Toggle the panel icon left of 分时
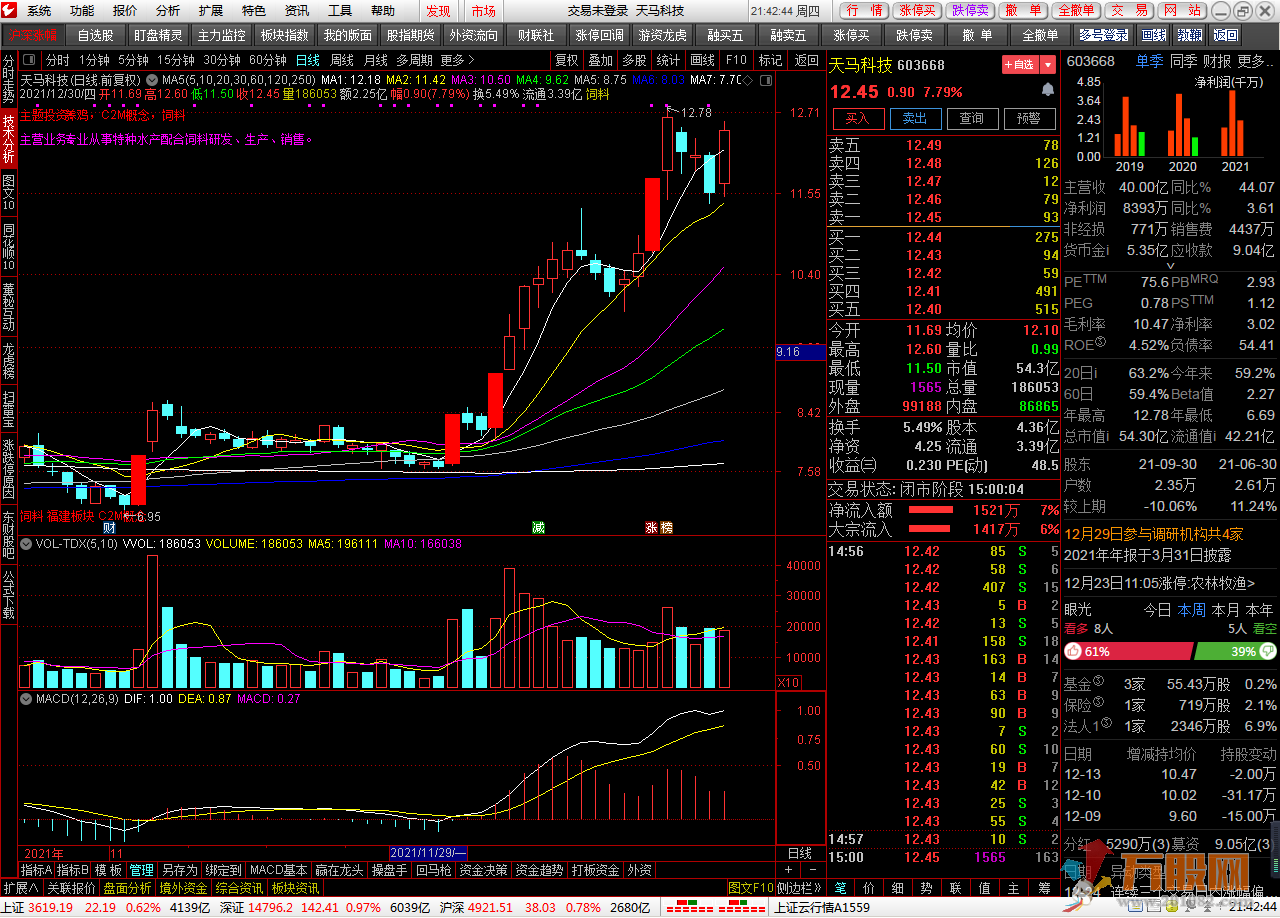The width and height of the screenshot is (1280, 918). [29, 60]
